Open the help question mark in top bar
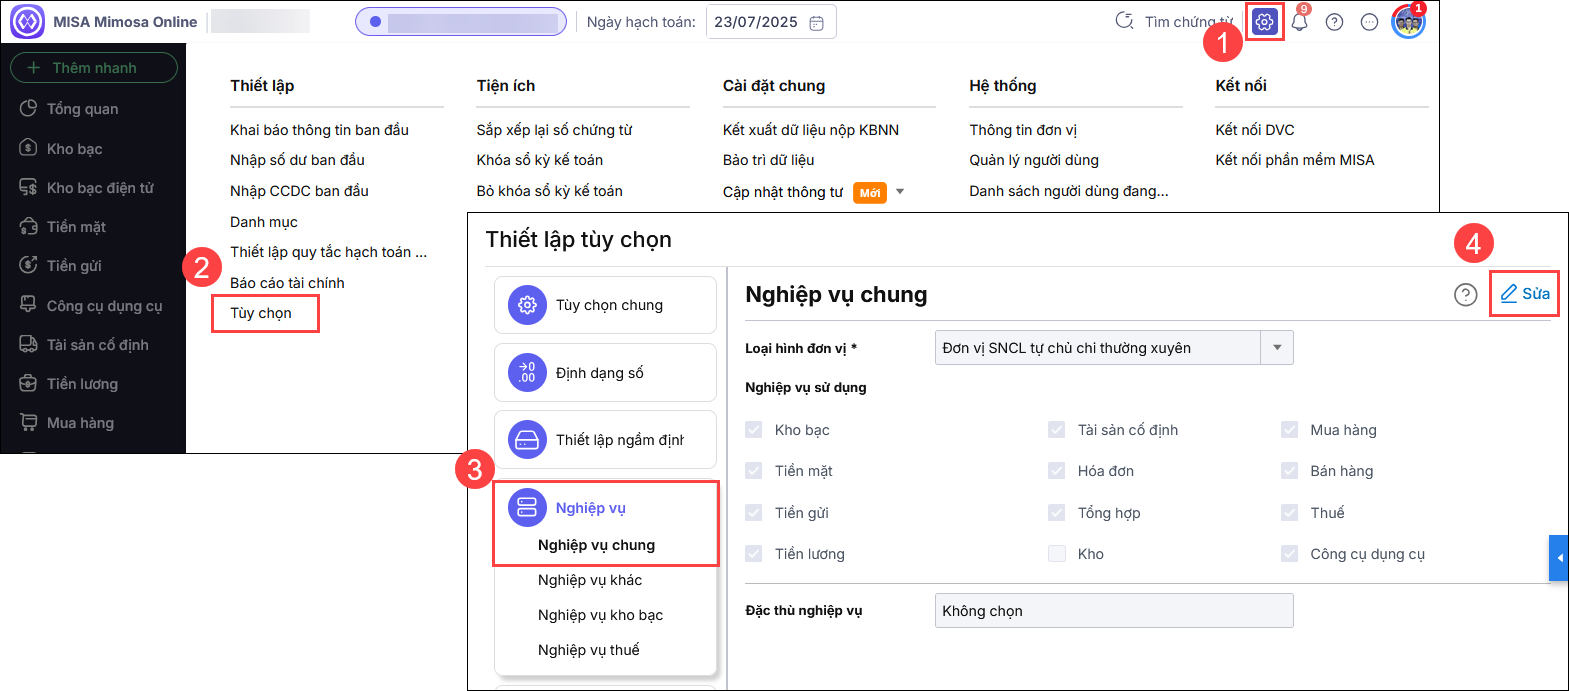 [1334, 22]
